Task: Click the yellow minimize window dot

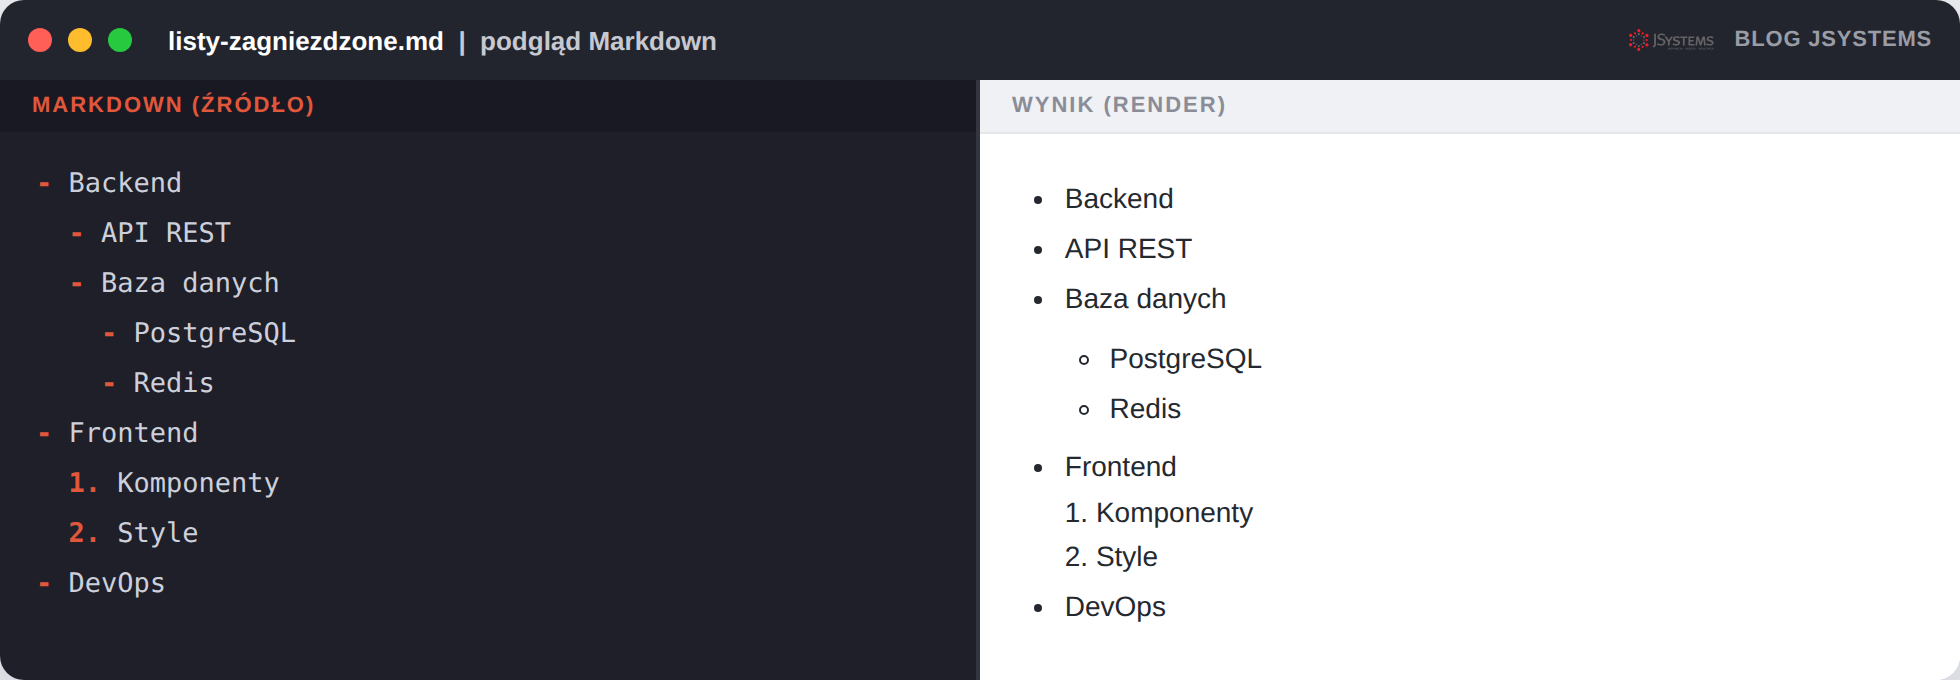Action: point(80,40)
